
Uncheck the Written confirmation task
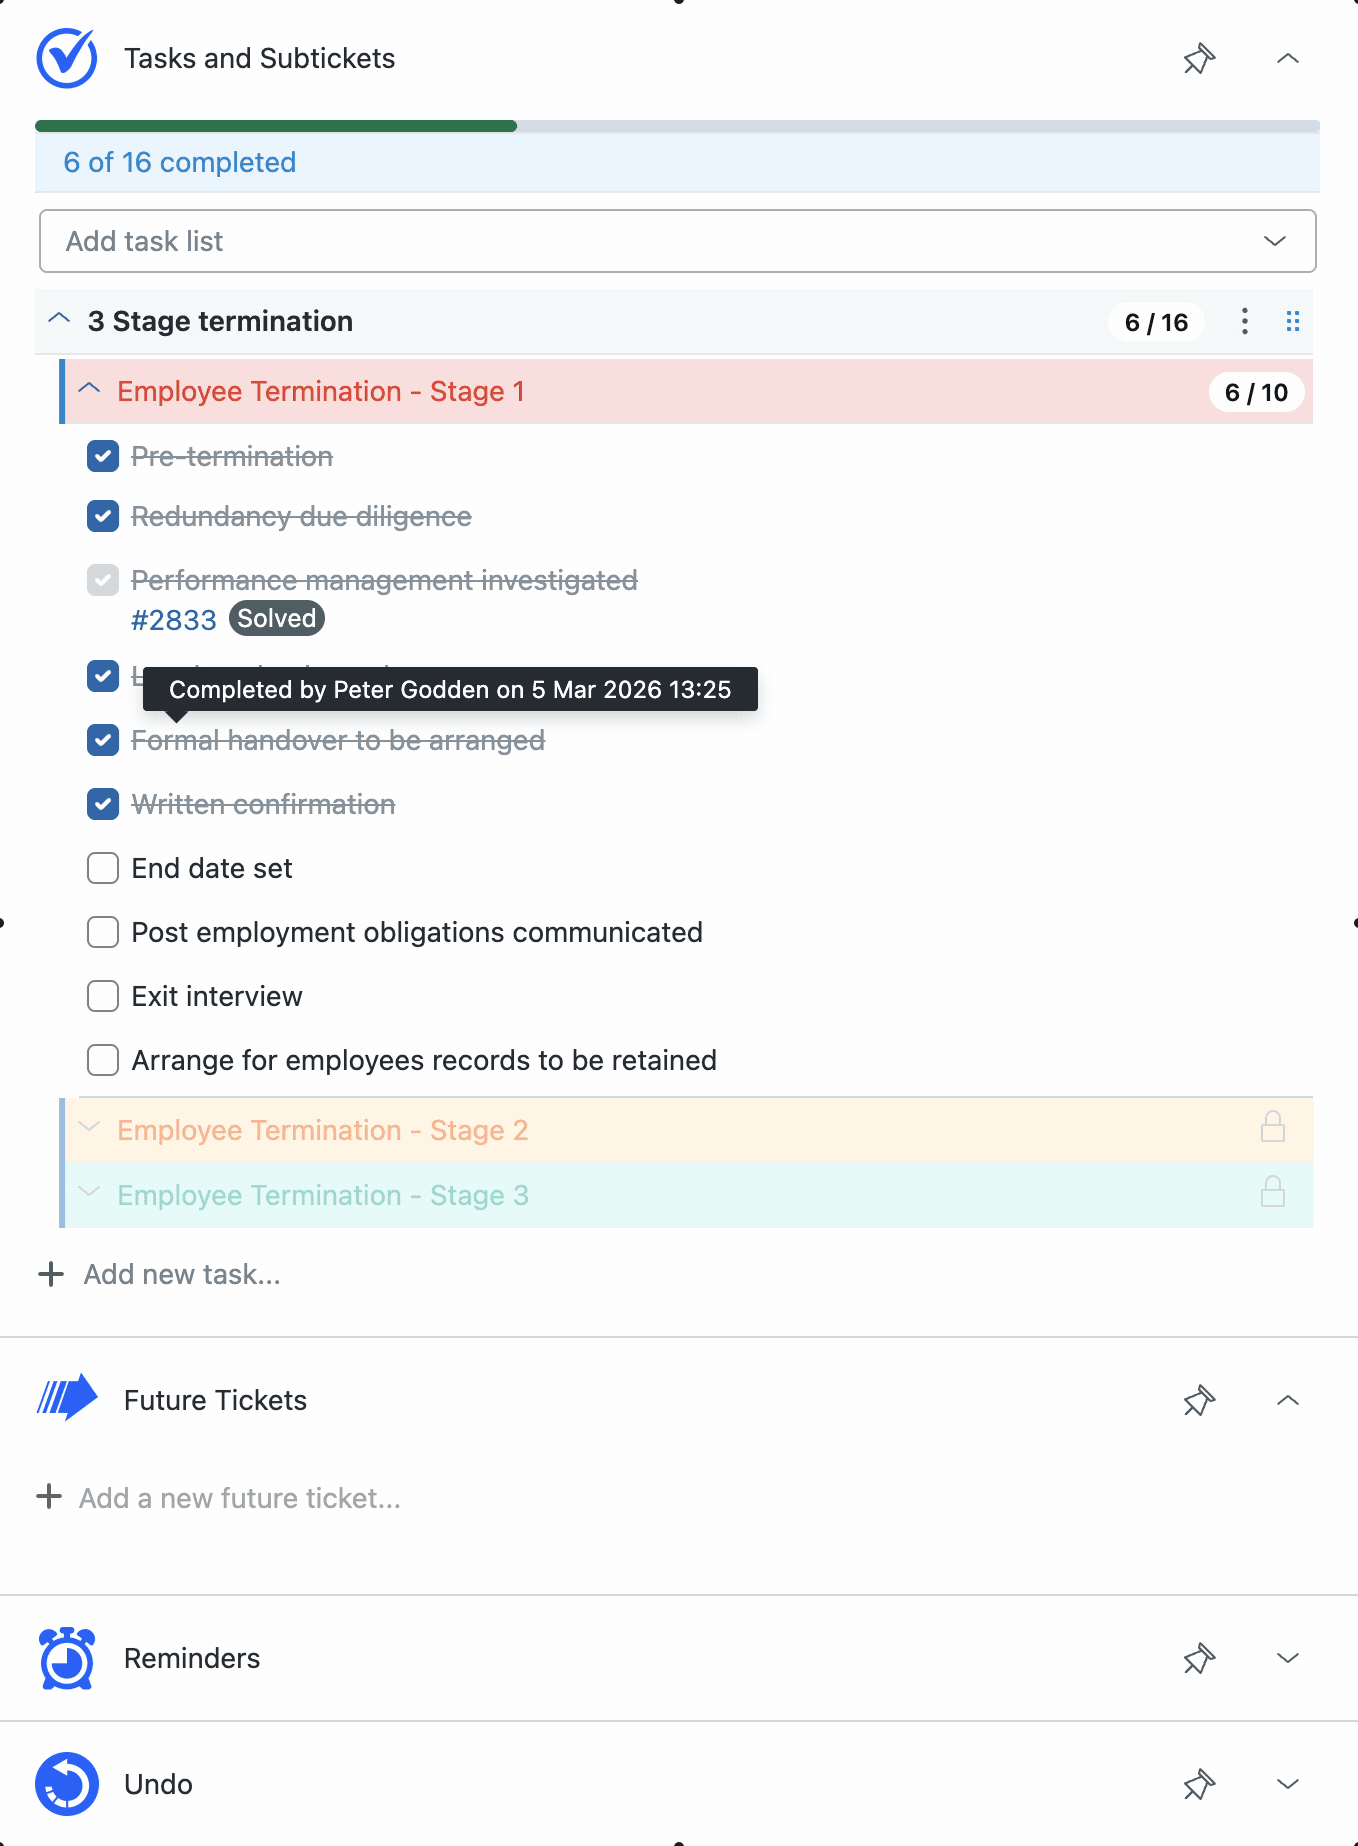[x=102, y=804]
